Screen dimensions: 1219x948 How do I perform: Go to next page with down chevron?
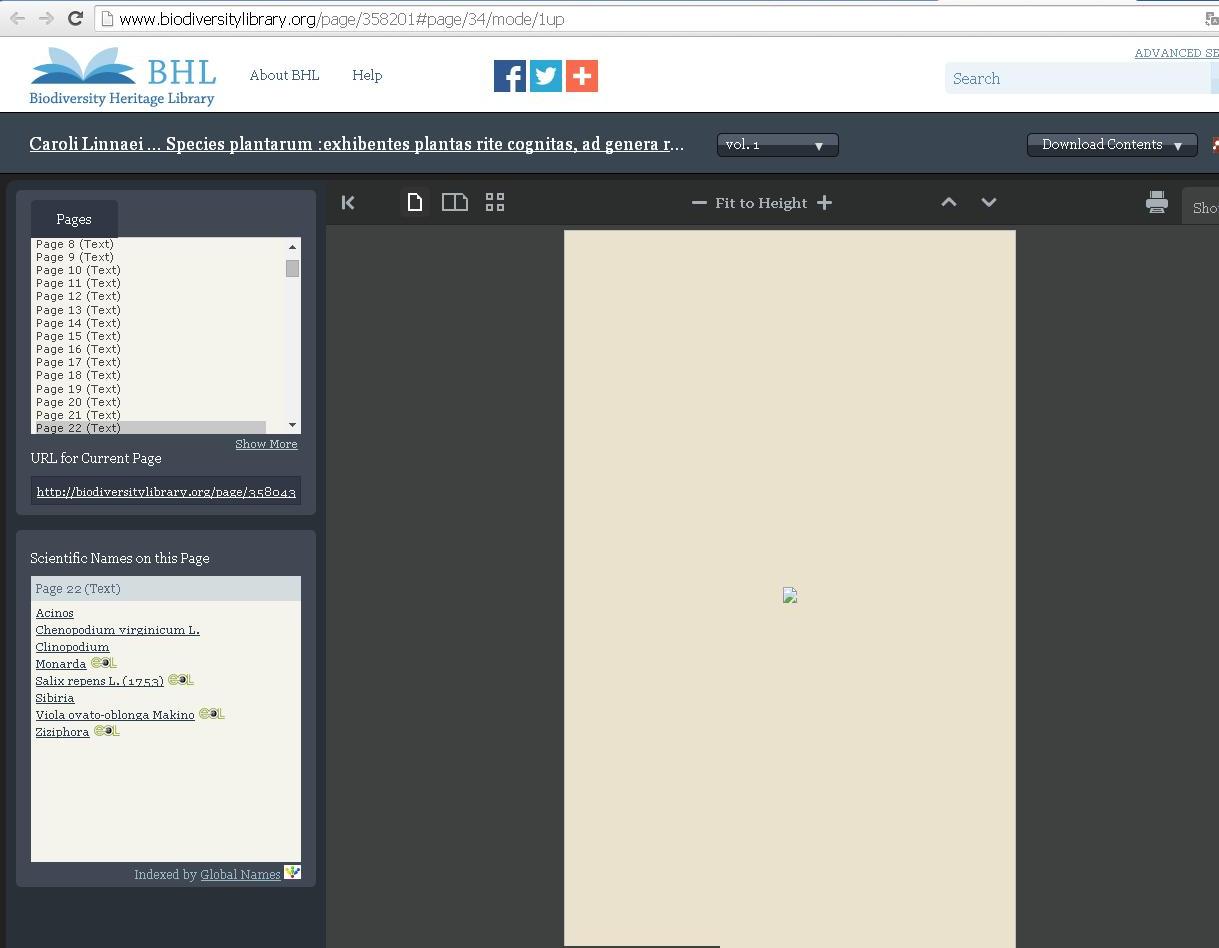click(x=989, y=203)
